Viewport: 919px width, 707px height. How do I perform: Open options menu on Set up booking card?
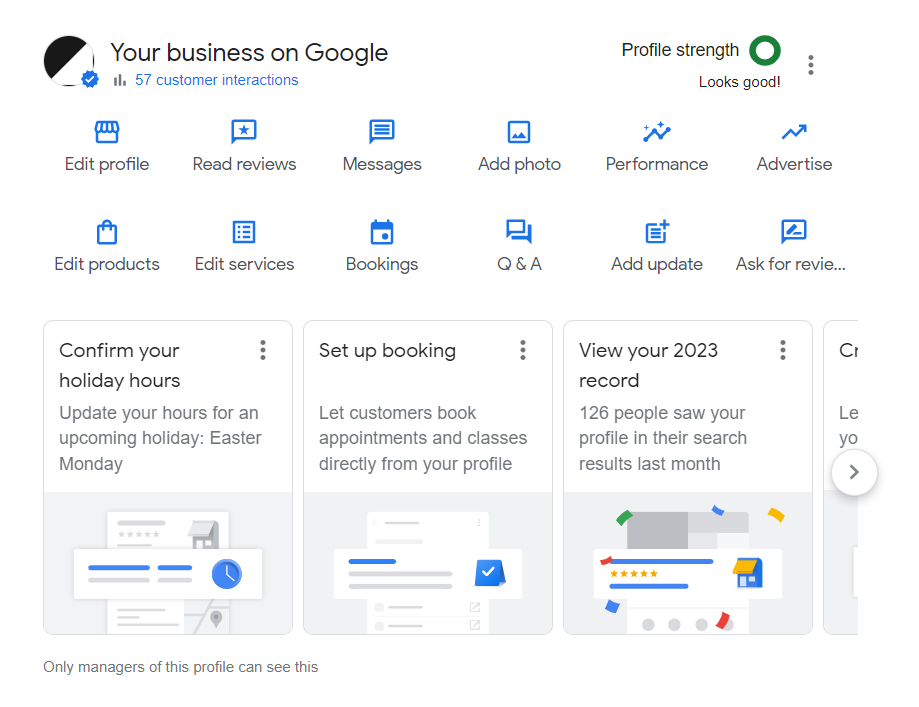coord(523,350)
